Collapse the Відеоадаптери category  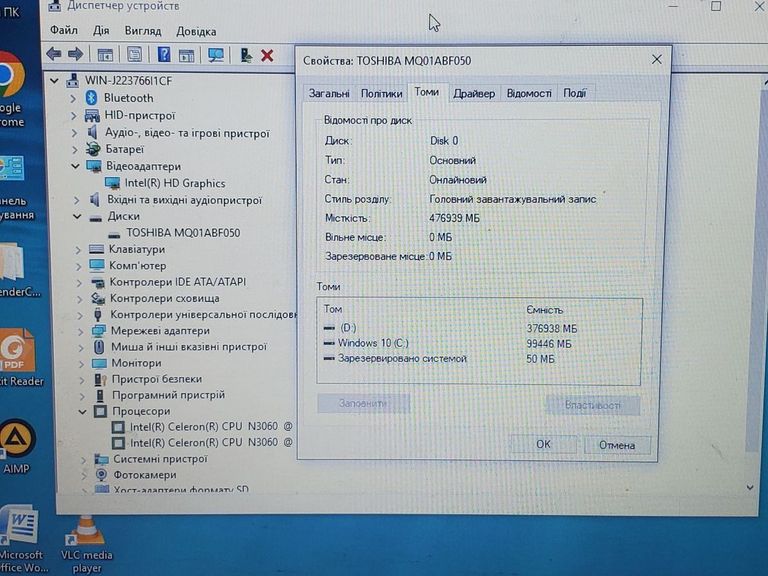click(75, 167)
